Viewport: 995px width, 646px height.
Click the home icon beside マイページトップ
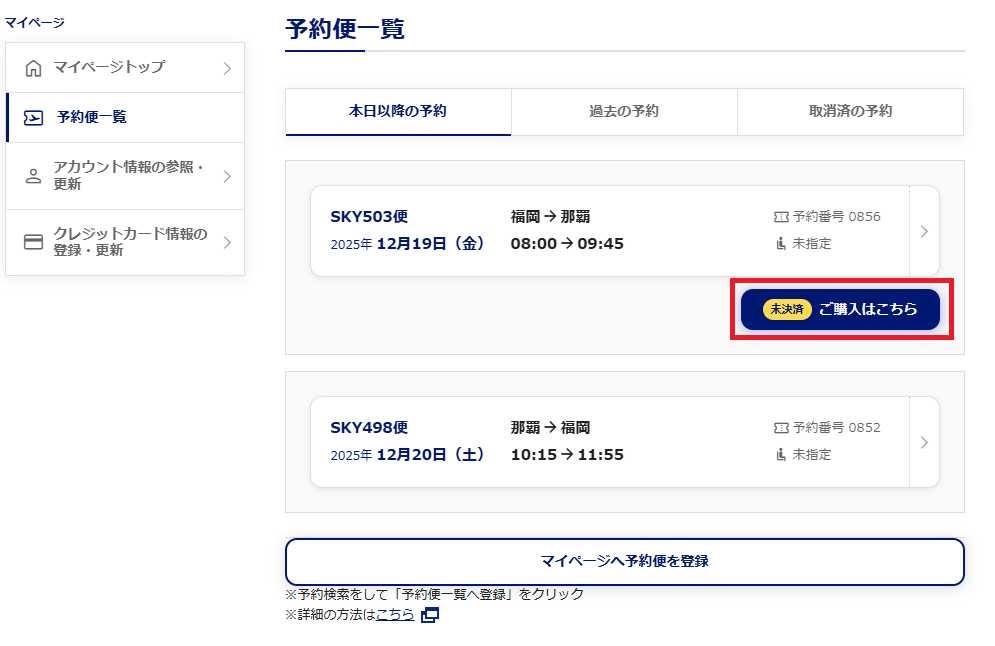pos(33,68)
